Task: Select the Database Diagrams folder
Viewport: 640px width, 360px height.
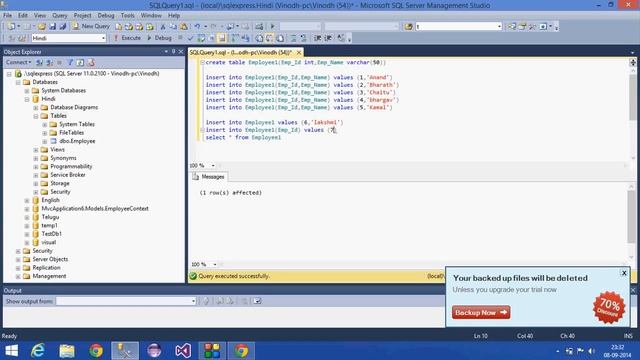Action: pyautogui.click(x=74, y=107)
